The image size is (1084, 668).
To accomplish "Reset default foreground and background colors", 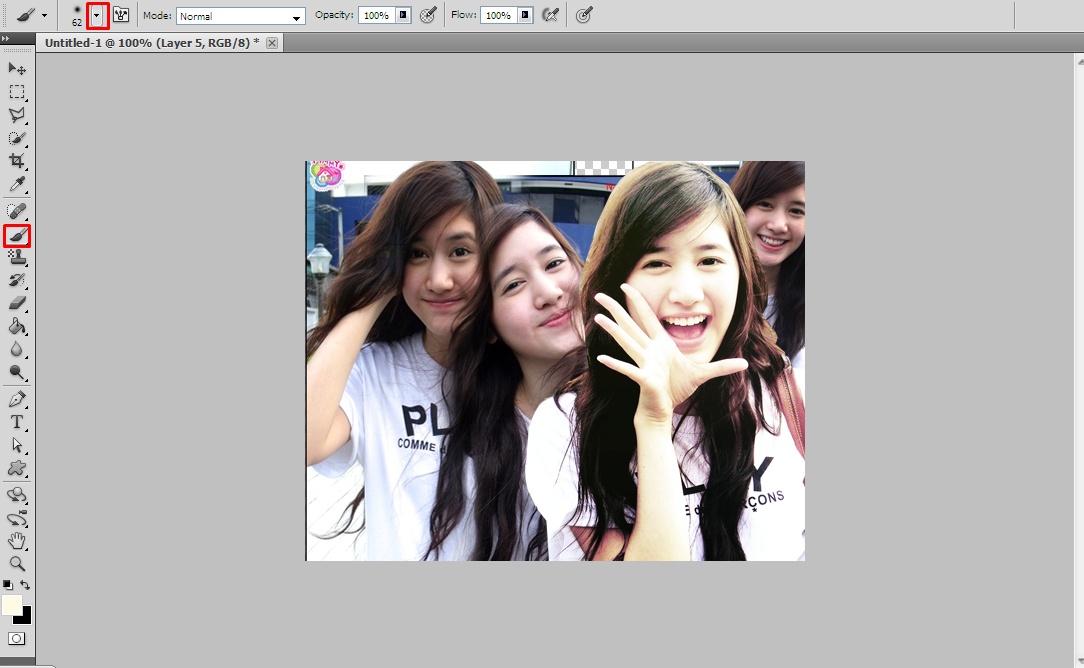I will pos(8,585).
